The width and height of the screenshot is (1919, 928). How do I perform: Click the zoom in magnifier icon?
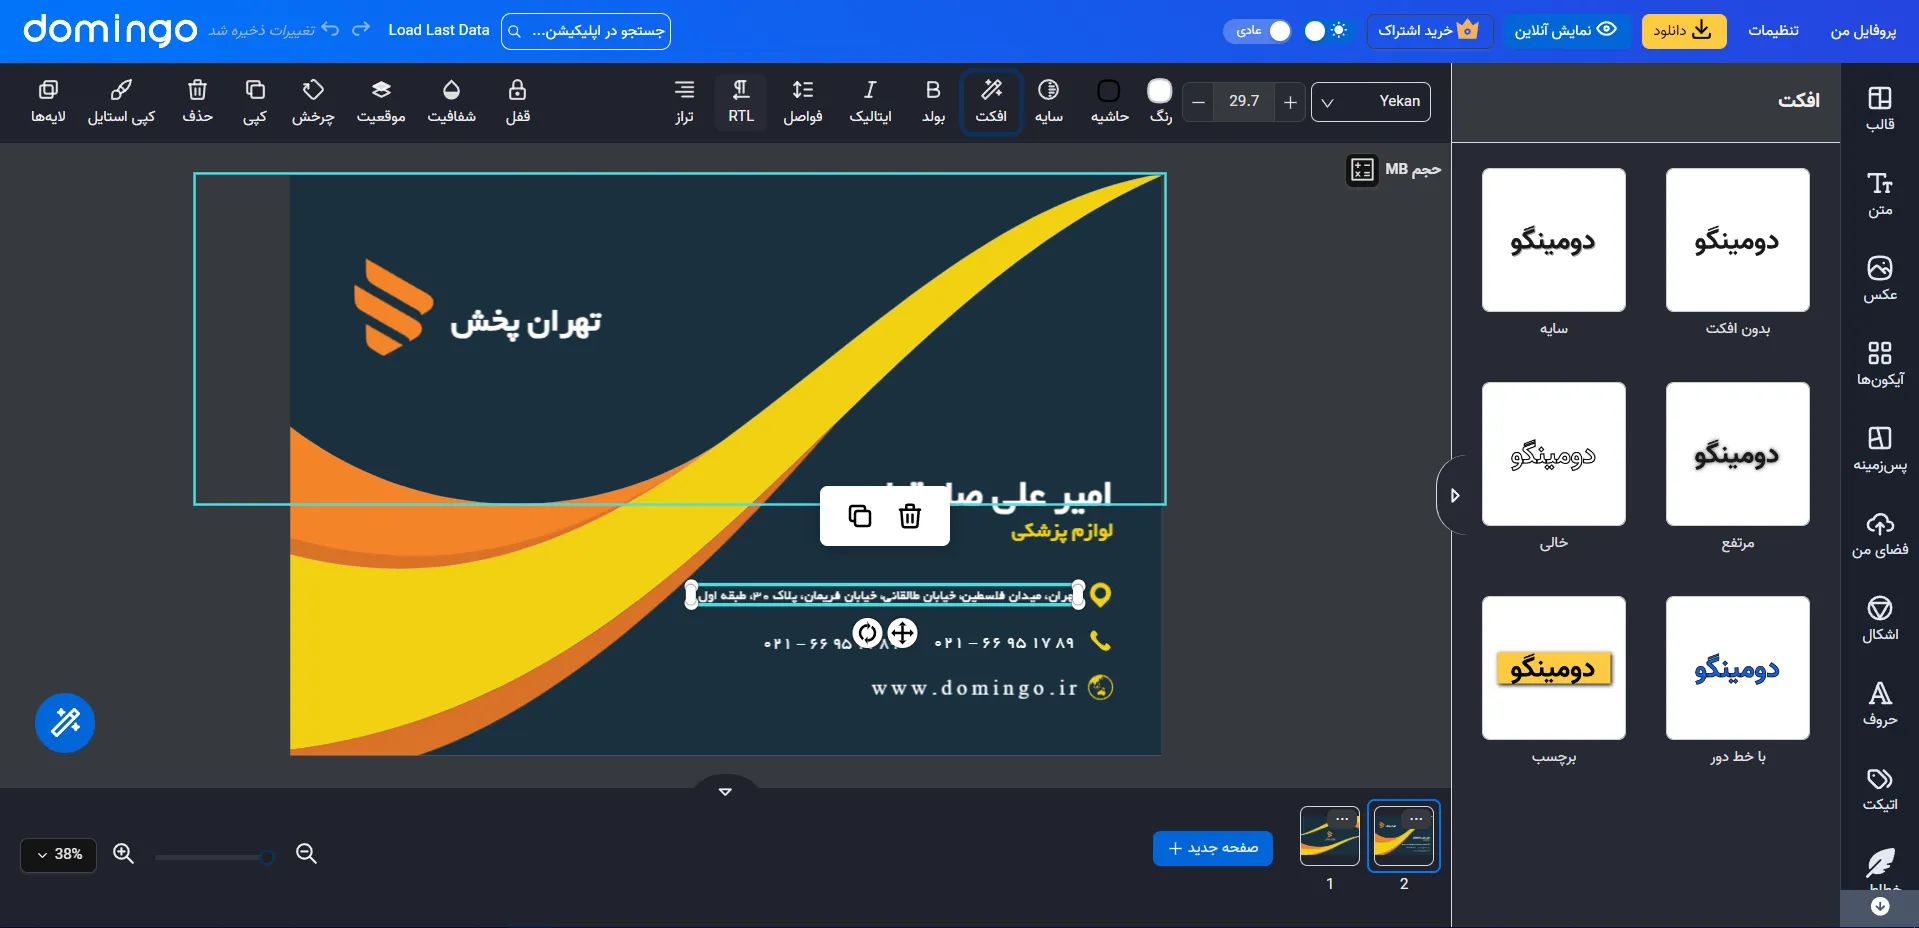(123, 853)
